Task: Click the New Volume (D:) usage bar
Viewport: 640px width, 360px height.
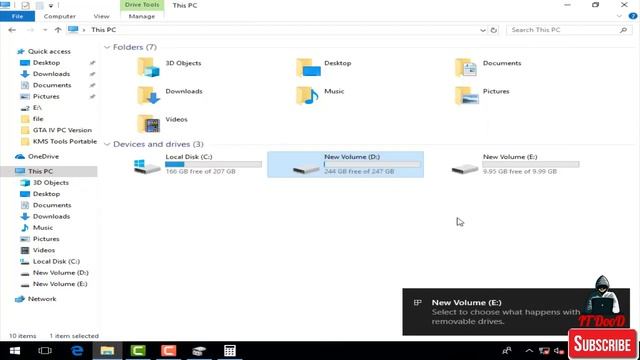Action: click(x=372, y=164)
